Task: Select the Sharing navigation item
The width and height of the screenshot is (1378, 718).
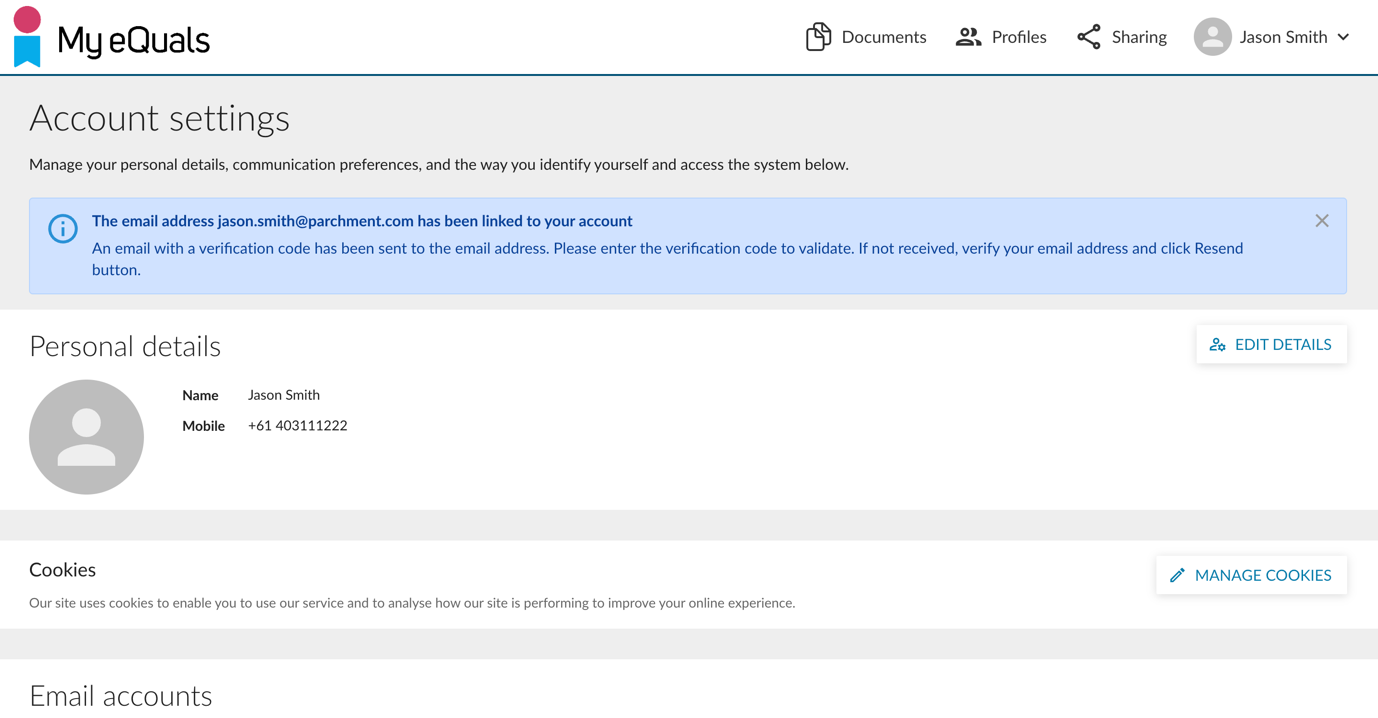Action: tap(1122, 37)
